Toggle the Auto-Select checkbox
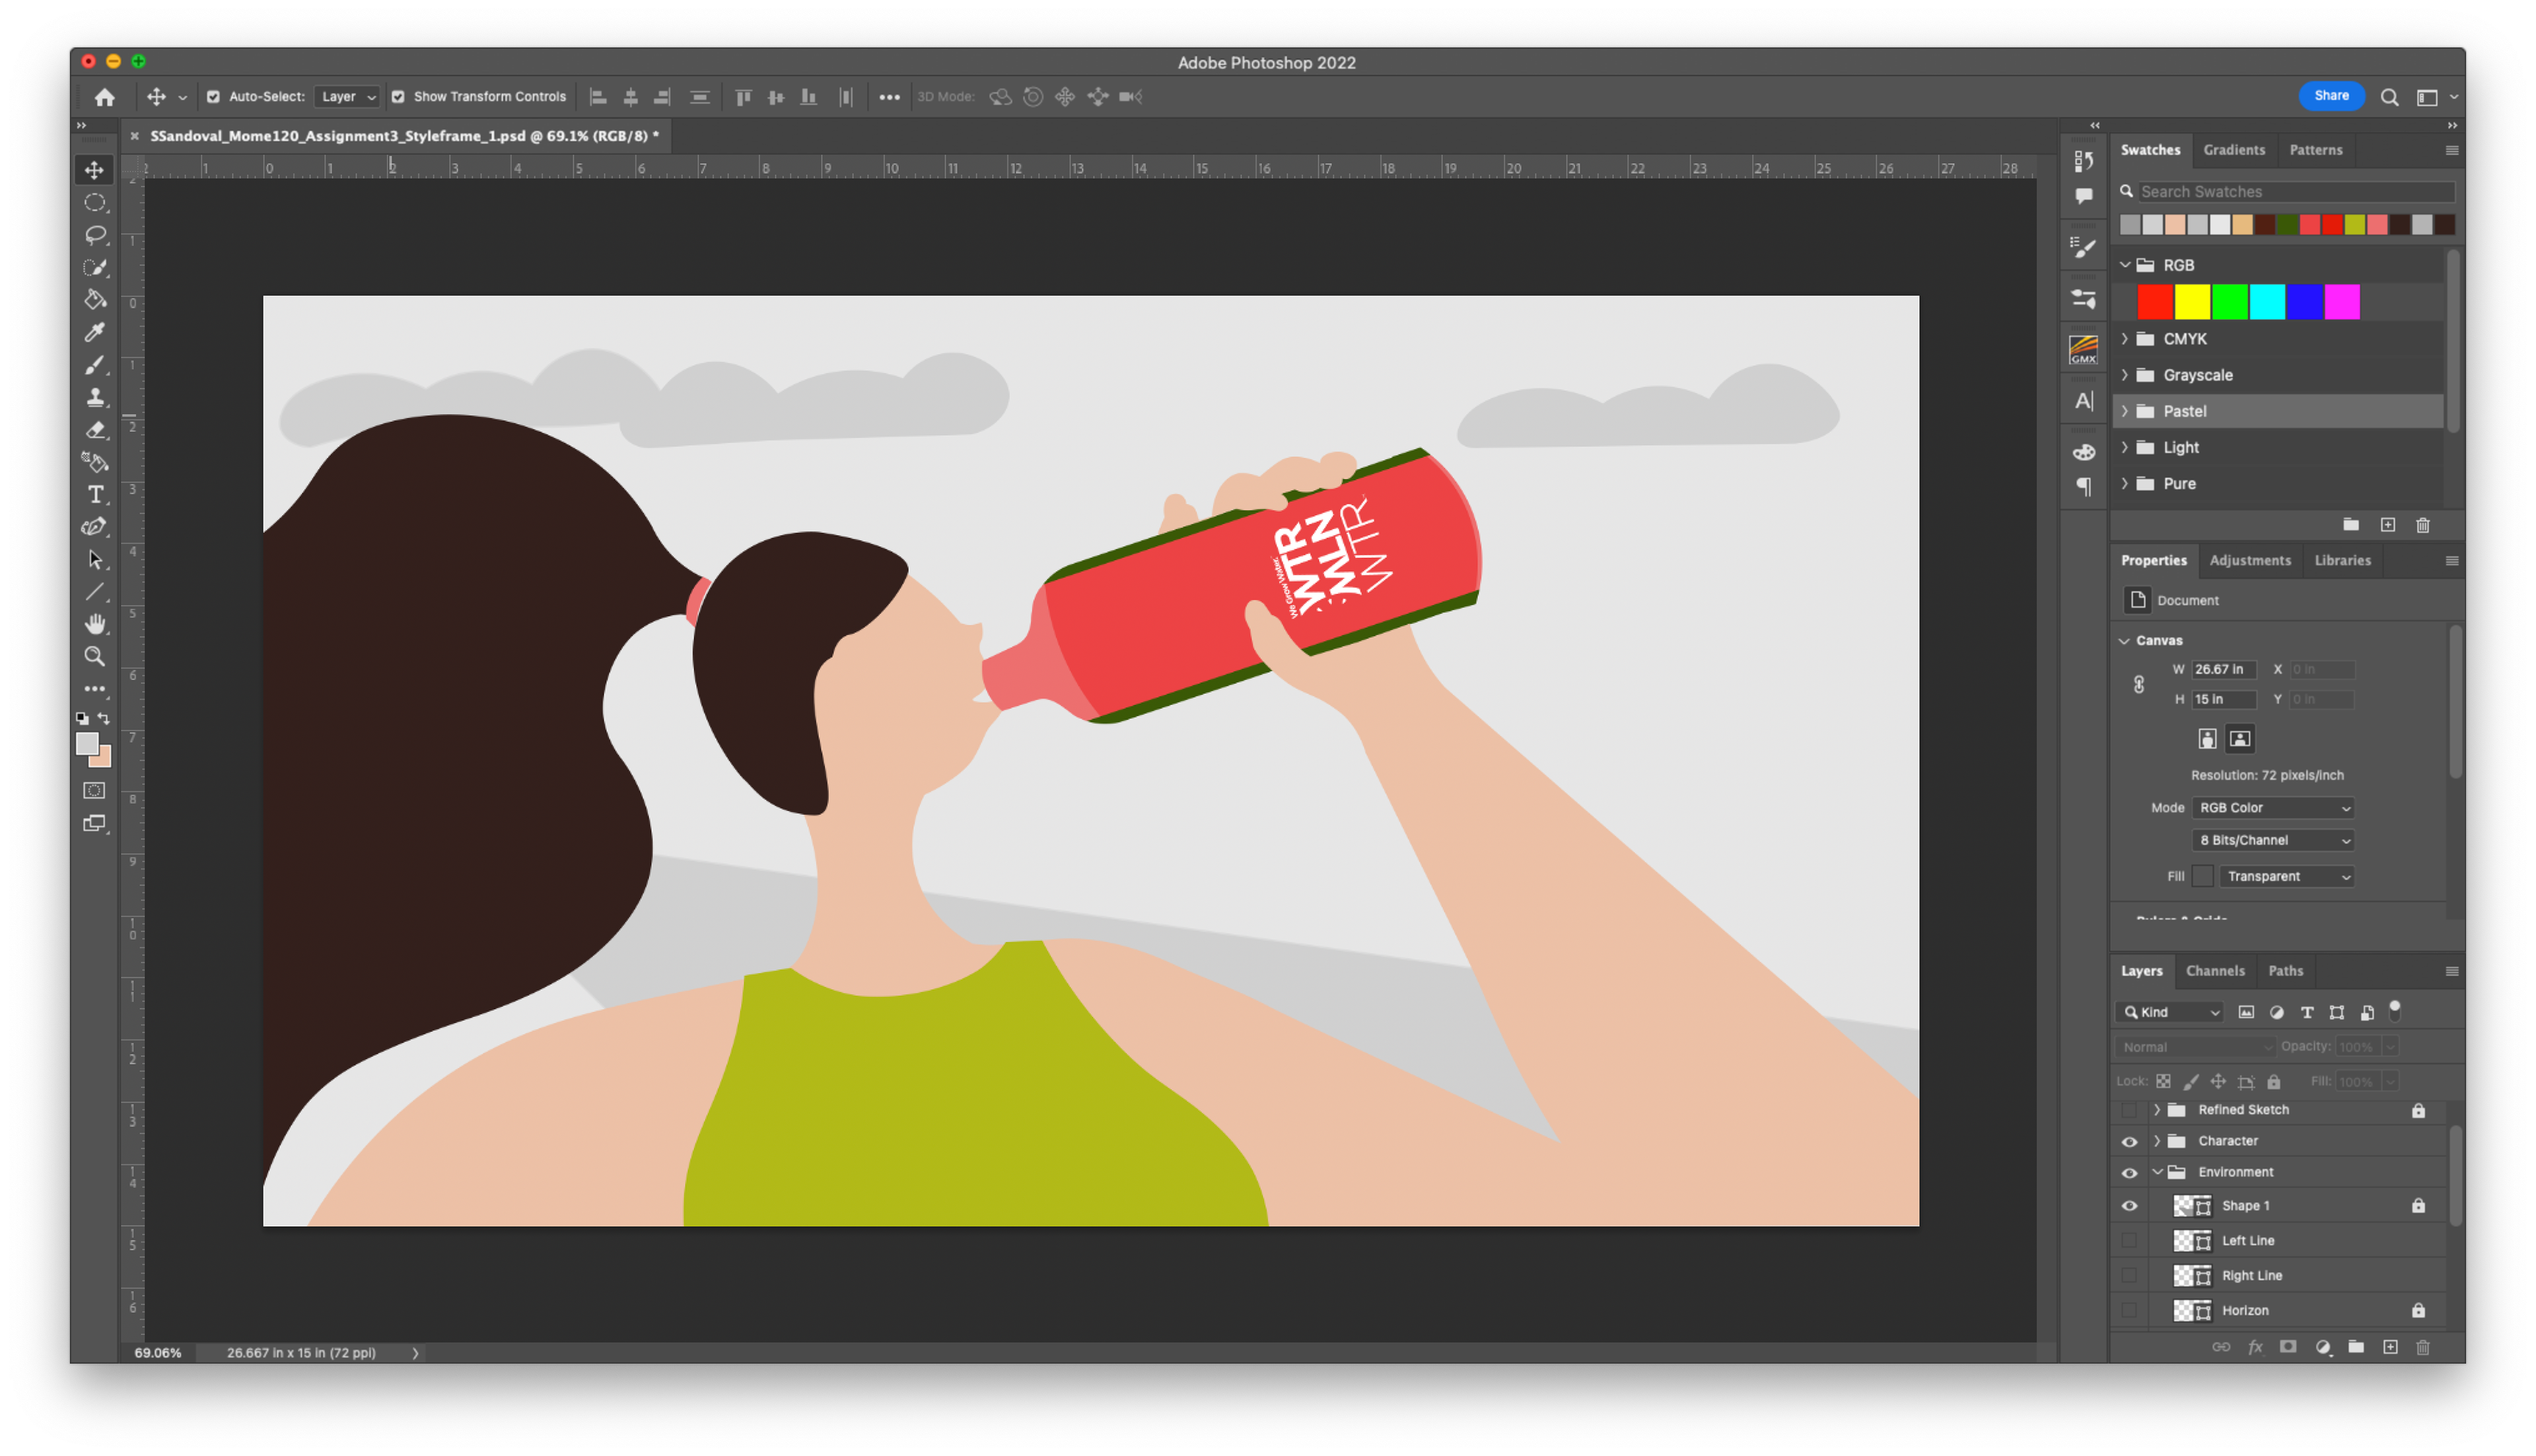Image resolution: width=2536 pixels, height=1456 pixels. 213,97
